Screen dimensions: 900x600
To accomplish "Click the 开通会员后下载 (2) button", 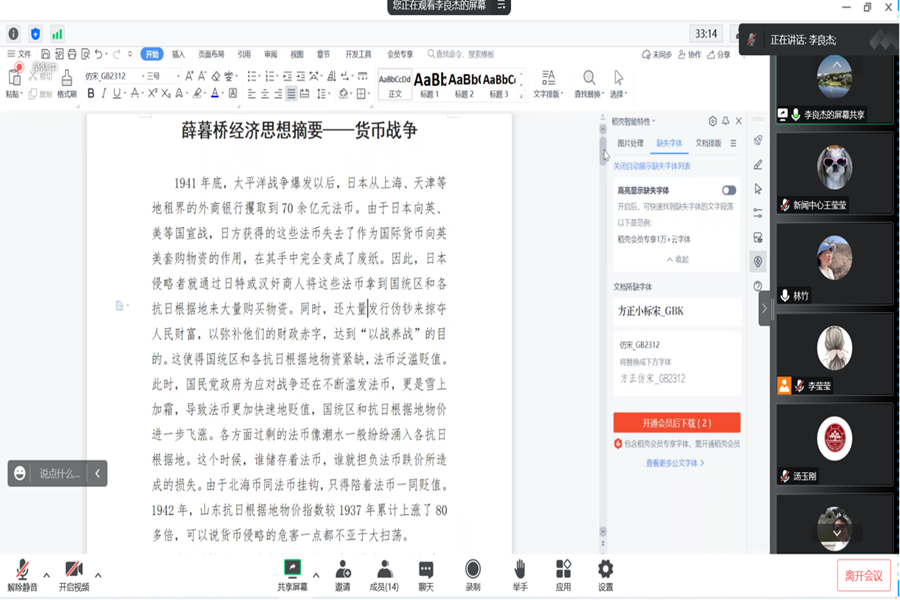I will click(676, 423).
